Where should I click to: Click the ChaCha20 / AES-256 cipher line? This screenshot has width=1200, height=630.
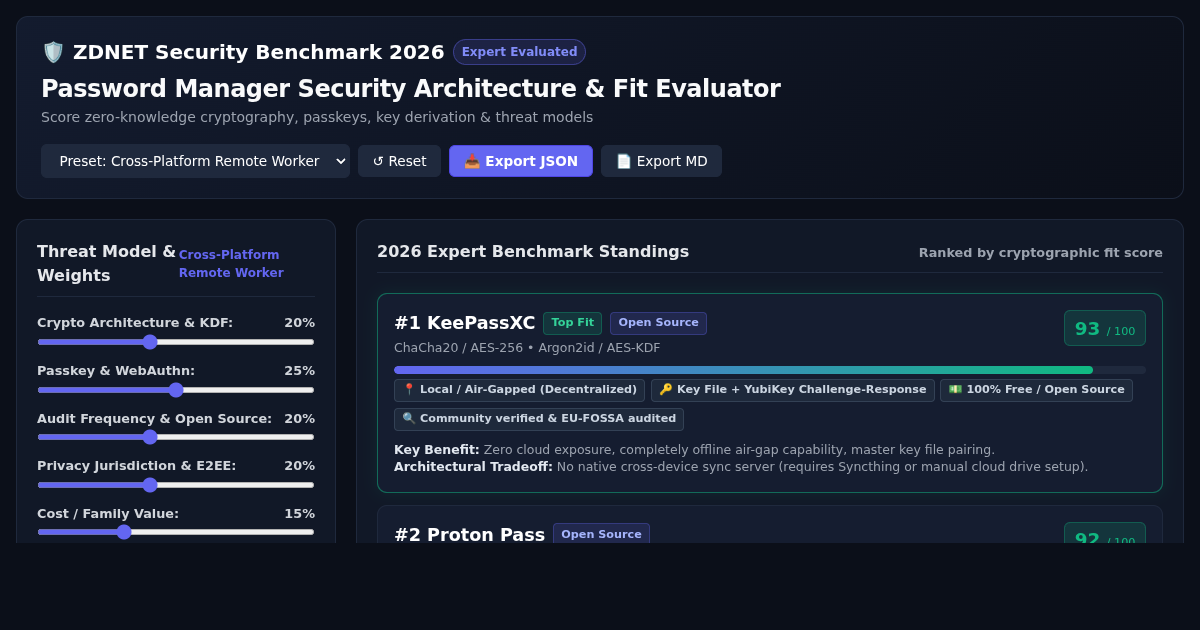click(527, 348)
